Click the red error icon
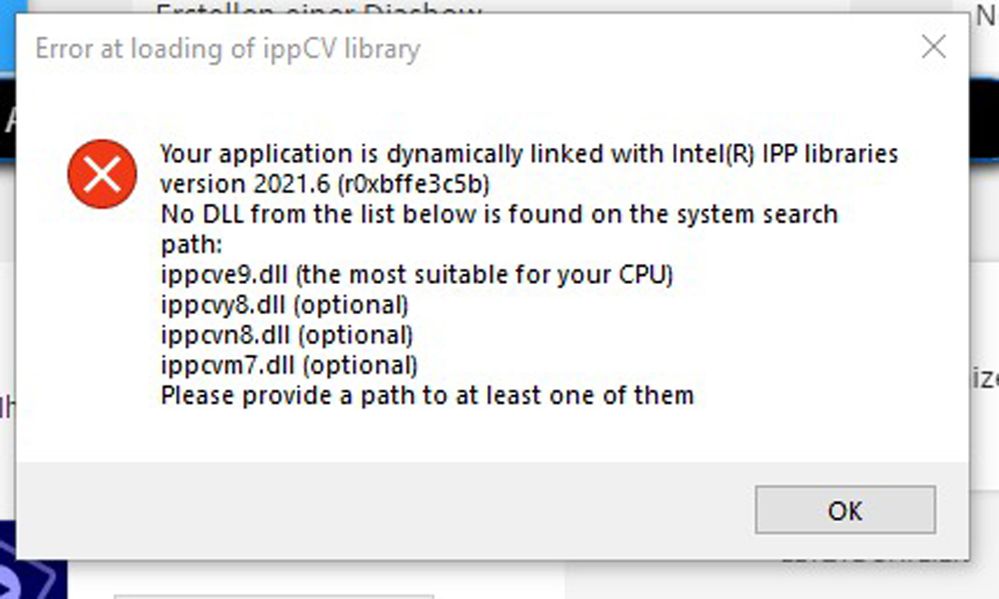This screenshot has height=599, width=999. click(x=102, y=175)
